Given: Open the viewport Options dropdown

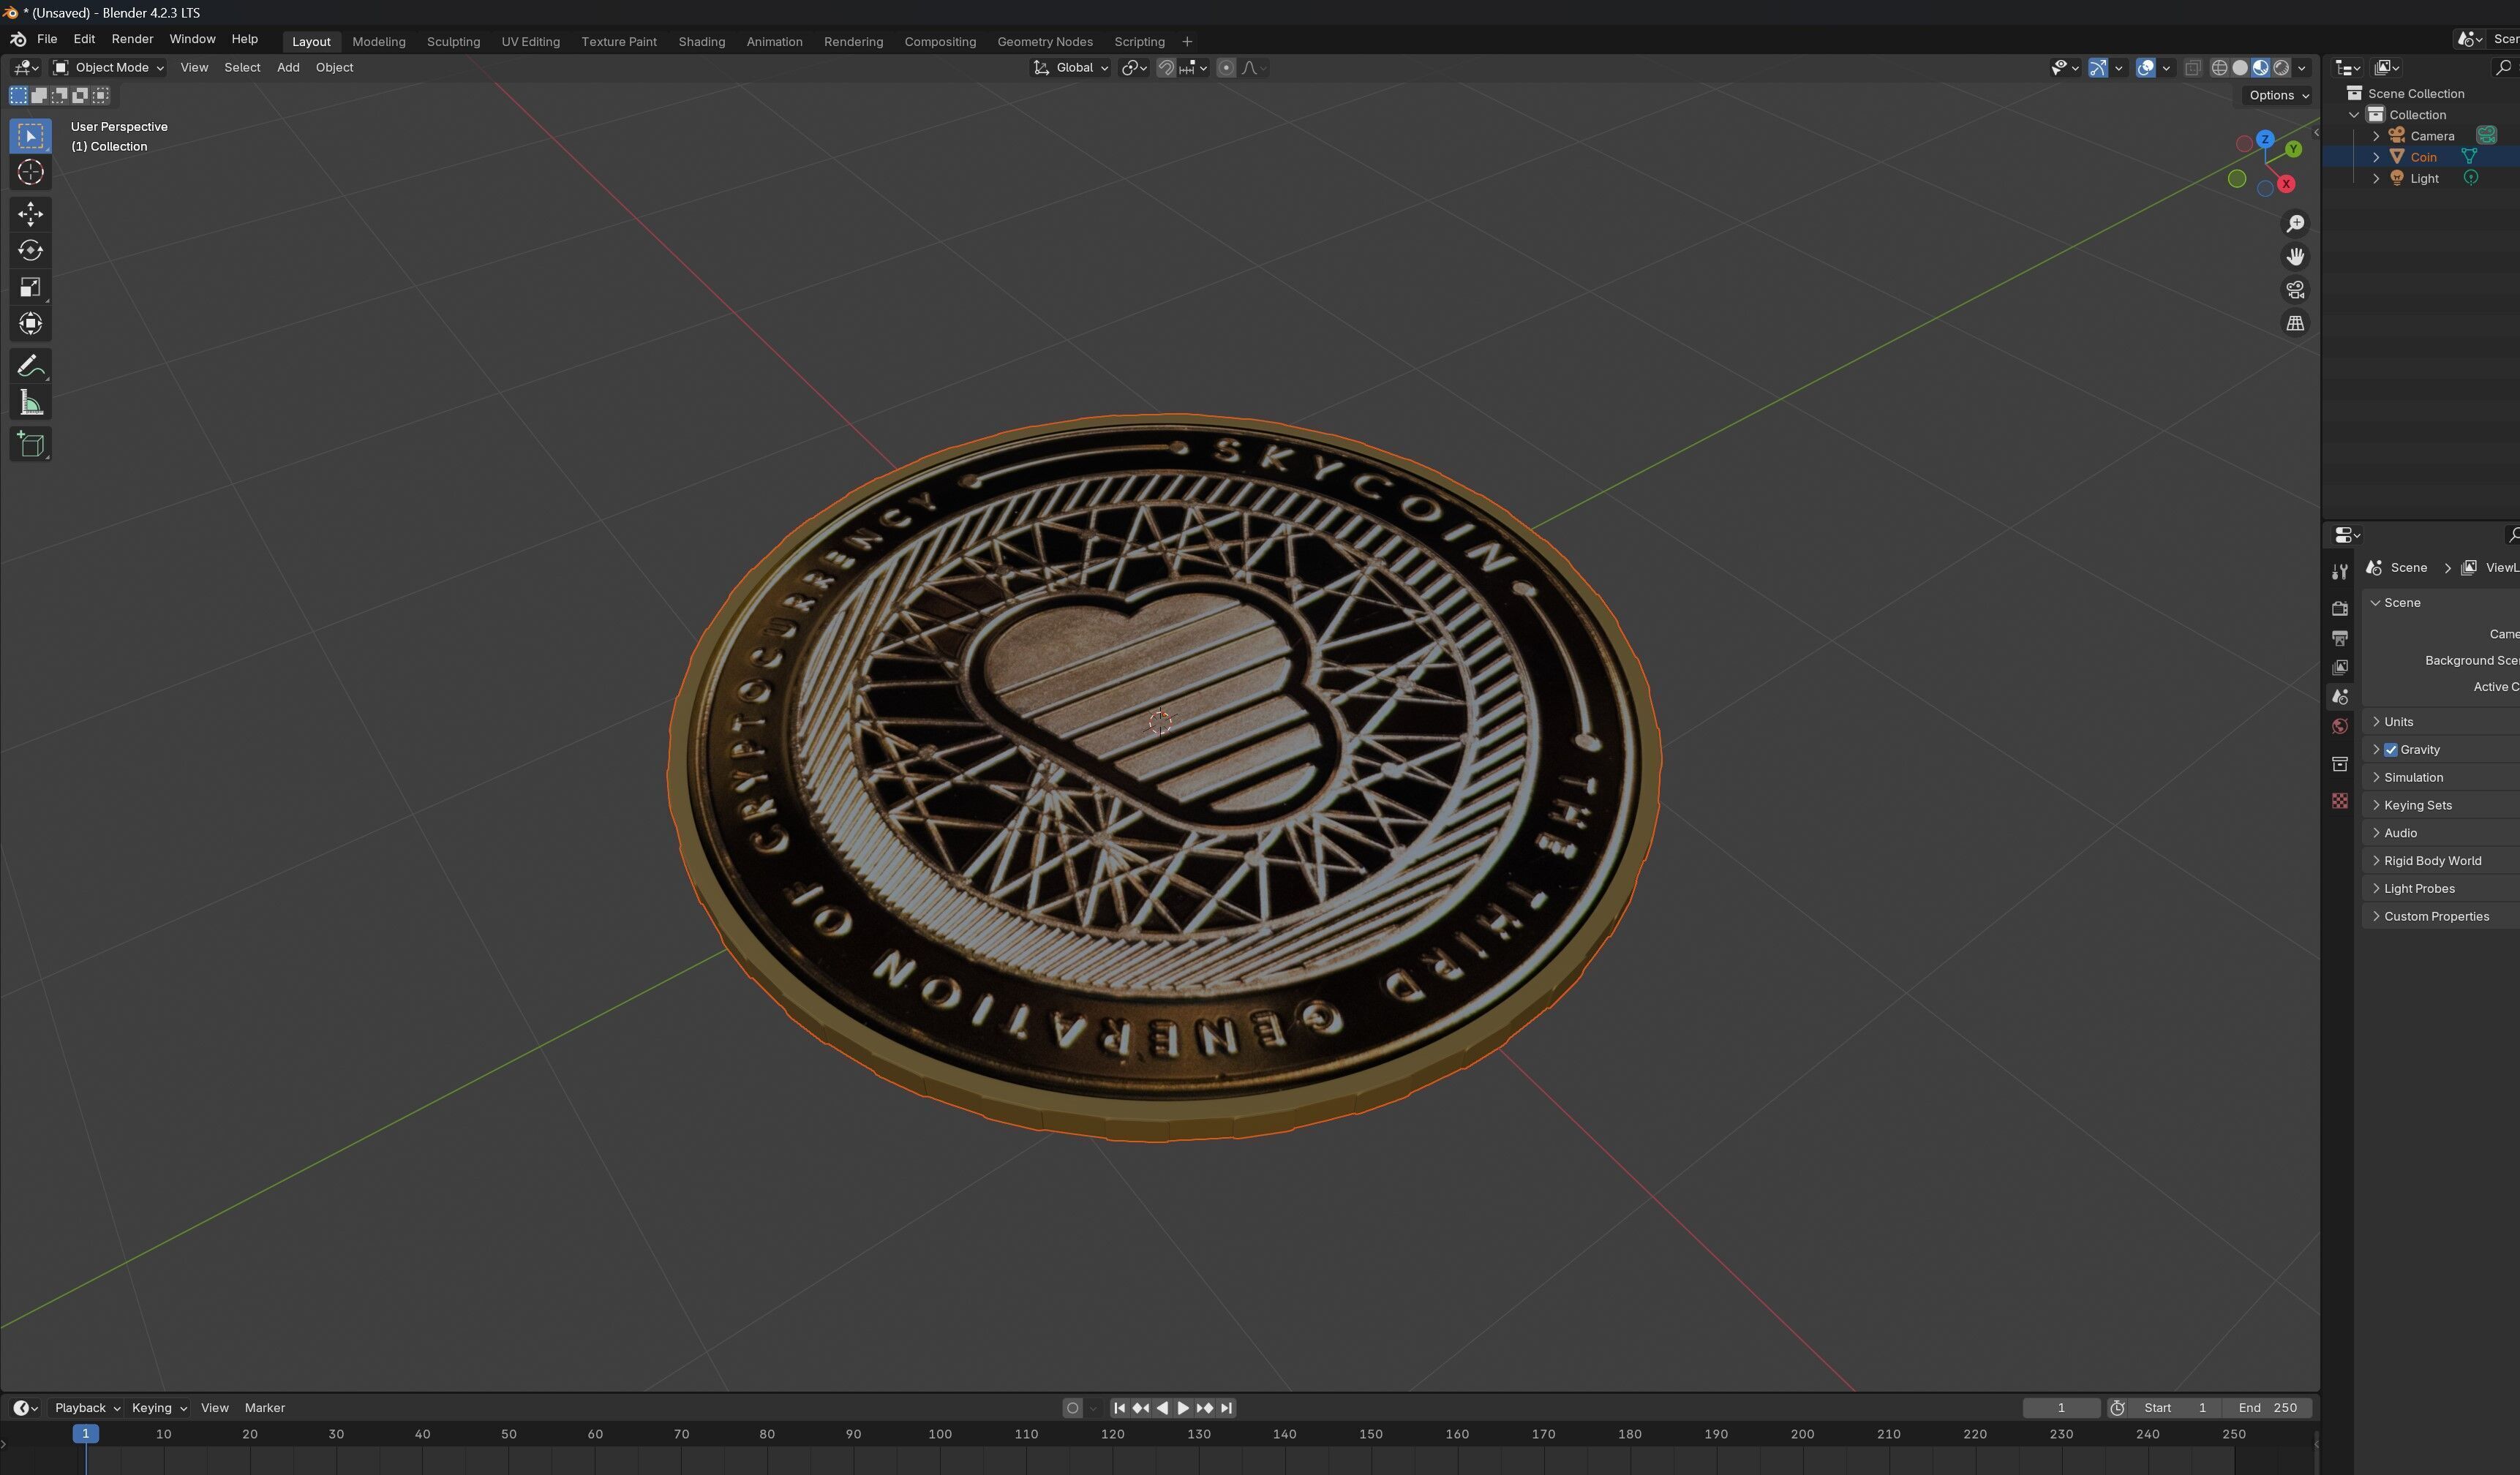Looking at the screenshot, I should (x=2278, y=95).
